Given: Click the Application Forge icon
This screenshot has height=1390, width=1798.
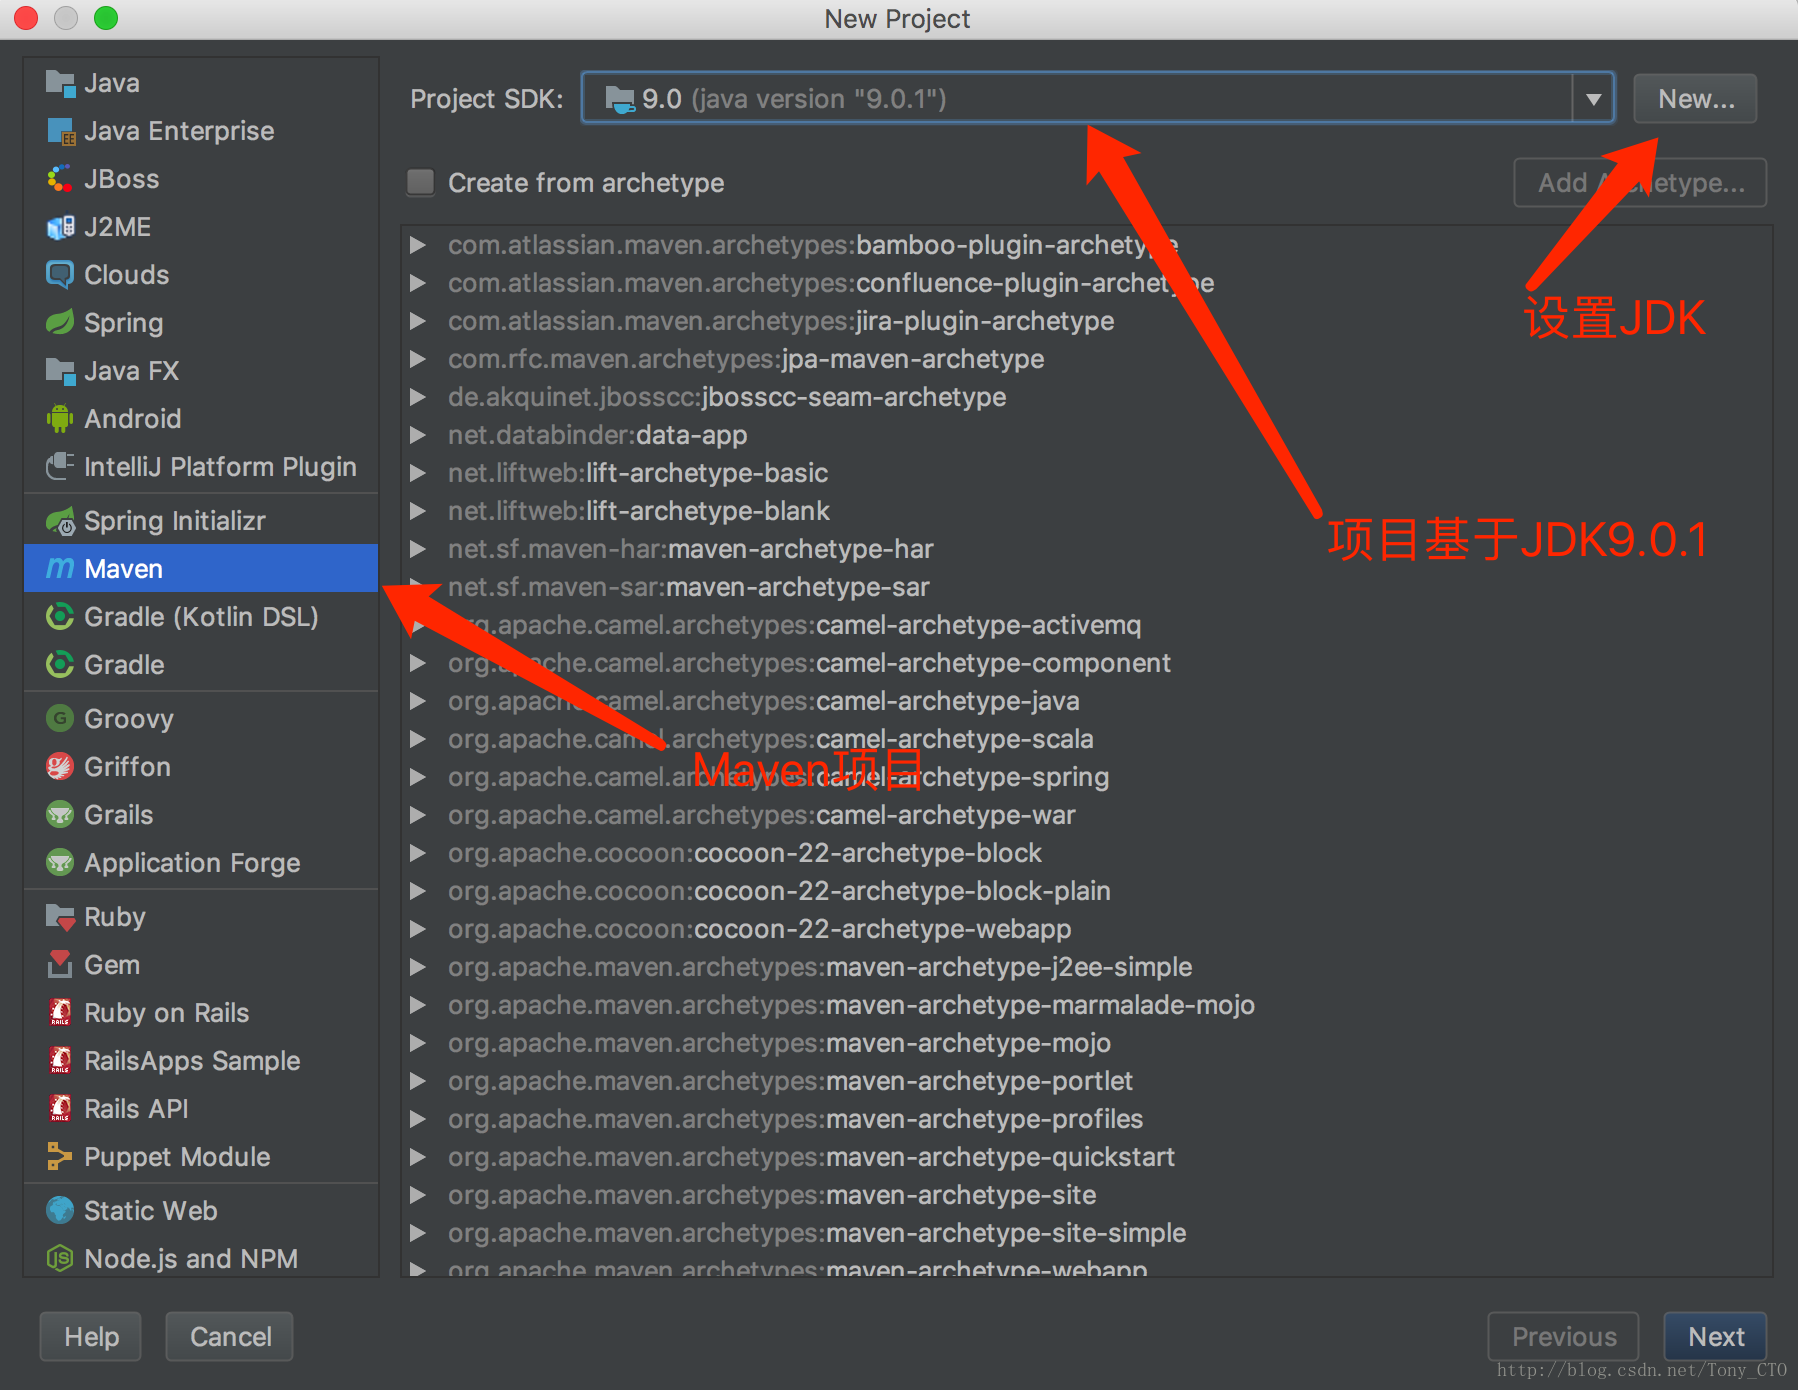Looking at the screenshot, I should [60, 863].
